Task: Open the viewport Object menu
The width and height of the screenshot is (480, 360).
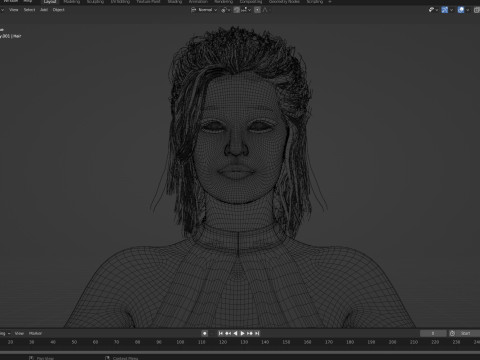Action: click(x=58, y=10)
